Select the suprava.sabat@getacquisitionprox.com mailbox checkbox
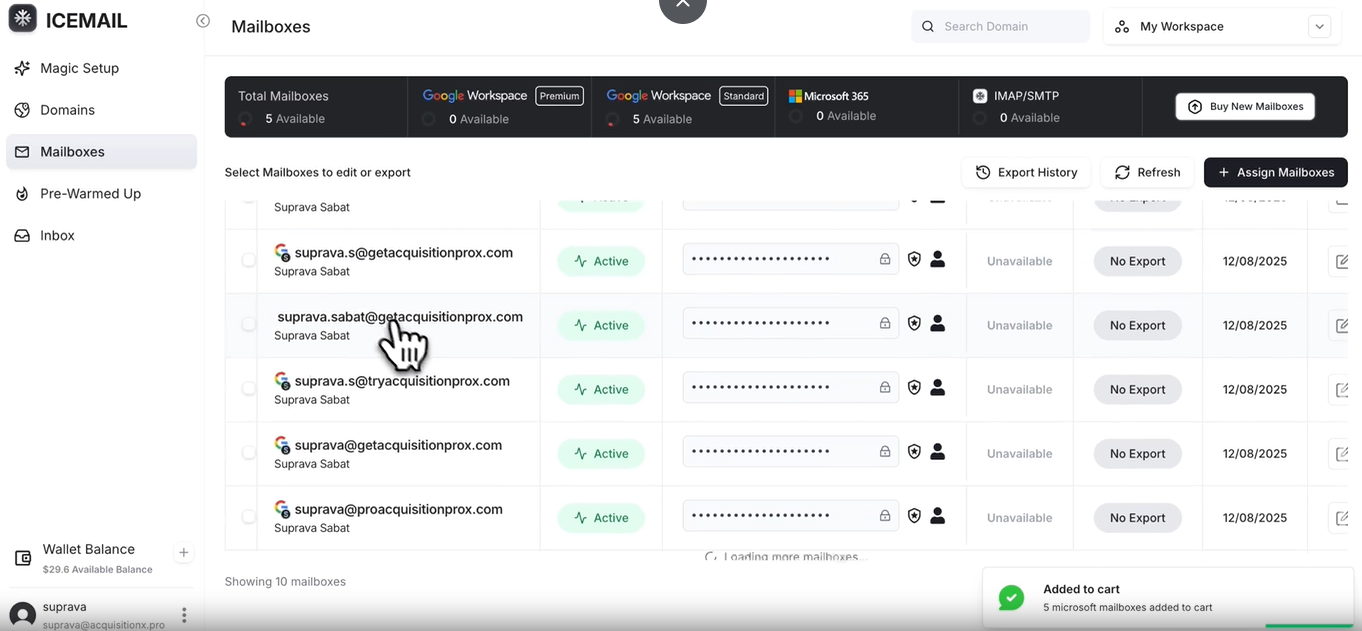 click(248, 324)
